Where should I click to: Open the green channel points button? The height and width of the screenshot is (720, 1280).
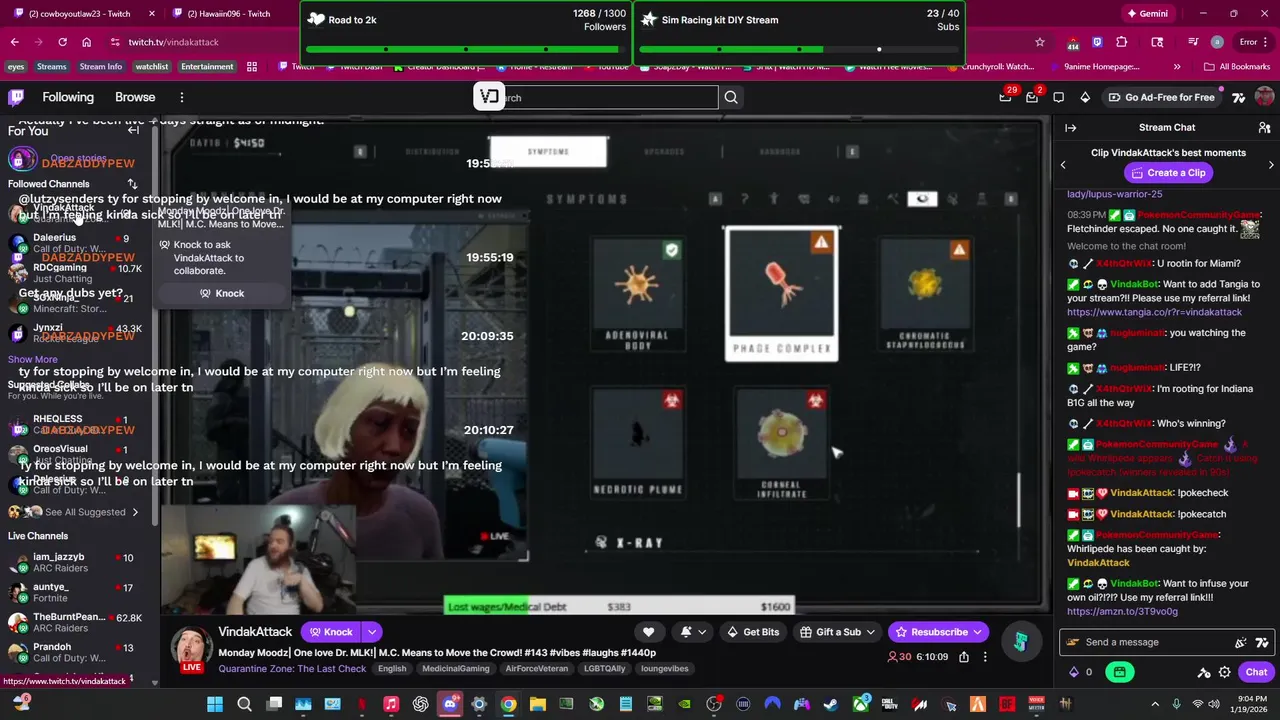1120,672
